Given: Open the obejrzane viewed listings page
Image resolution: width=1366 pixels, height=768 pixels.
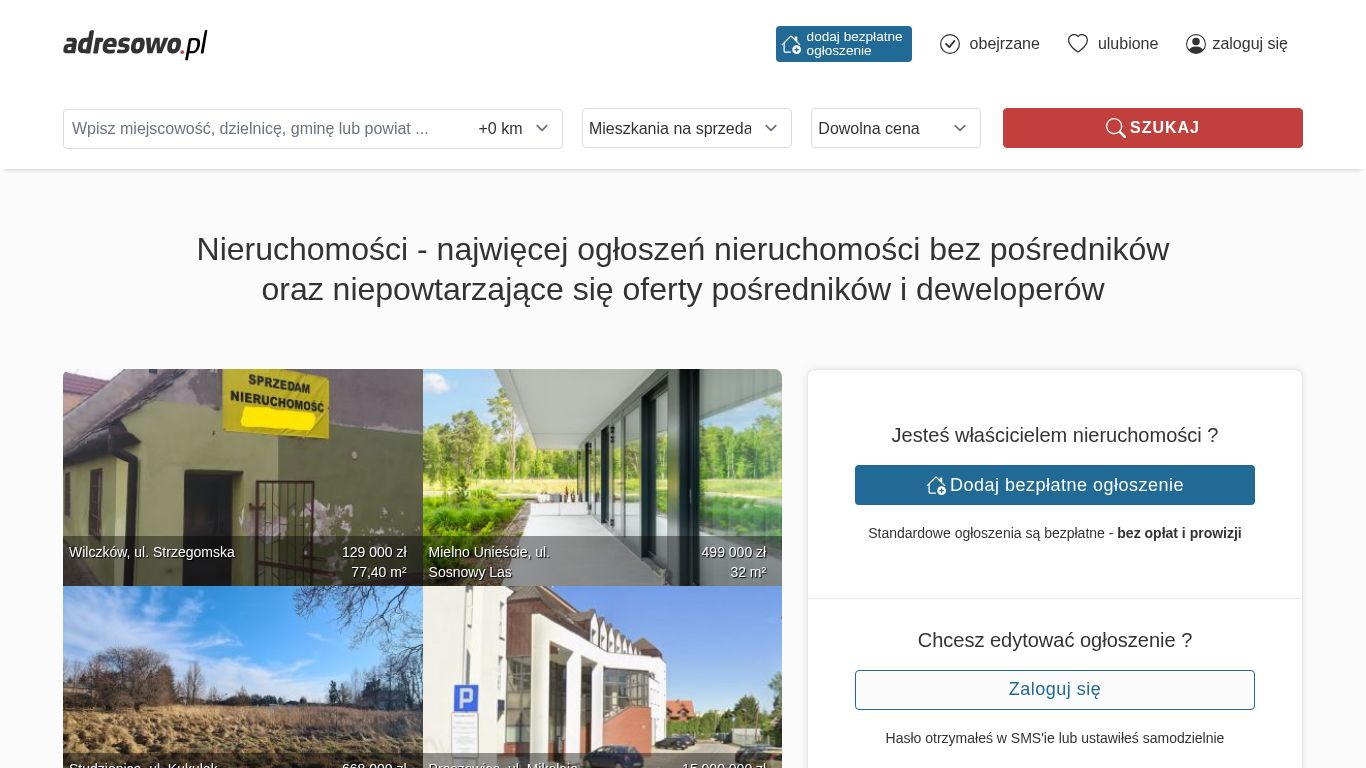Looking at the screenshot, I should (1003, 44).
